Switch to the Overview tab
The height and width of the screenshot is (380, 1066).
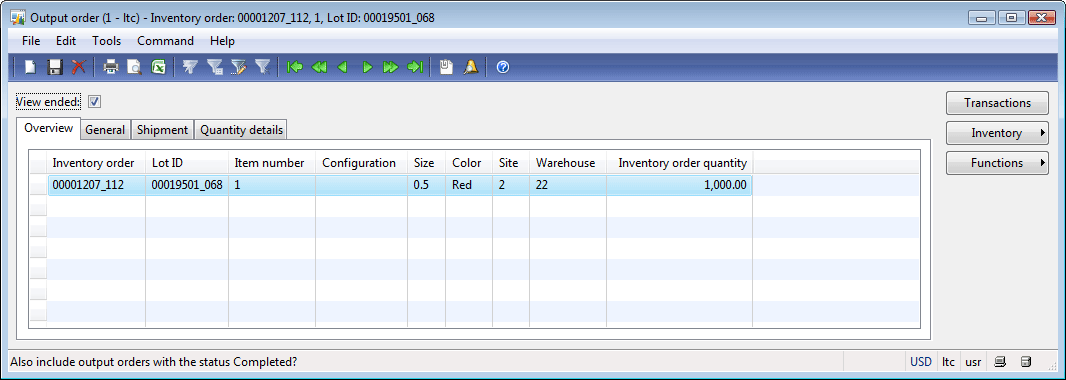pyautogui.click(x=48, y=128)
